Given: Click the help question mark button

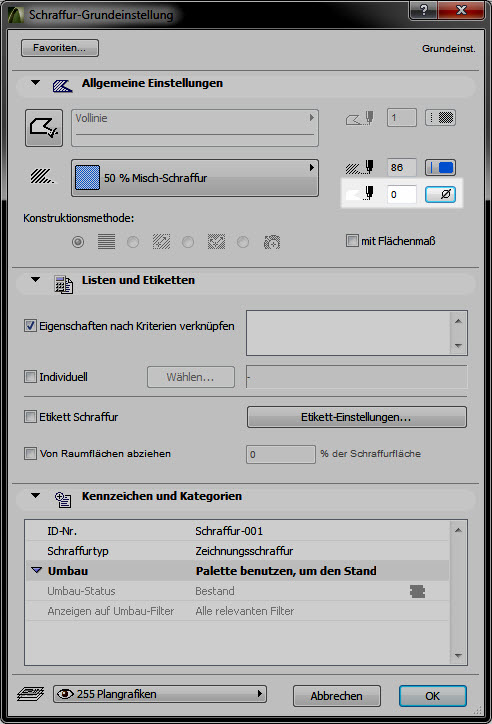Looking at the screenshot, I should click(423, 10).
